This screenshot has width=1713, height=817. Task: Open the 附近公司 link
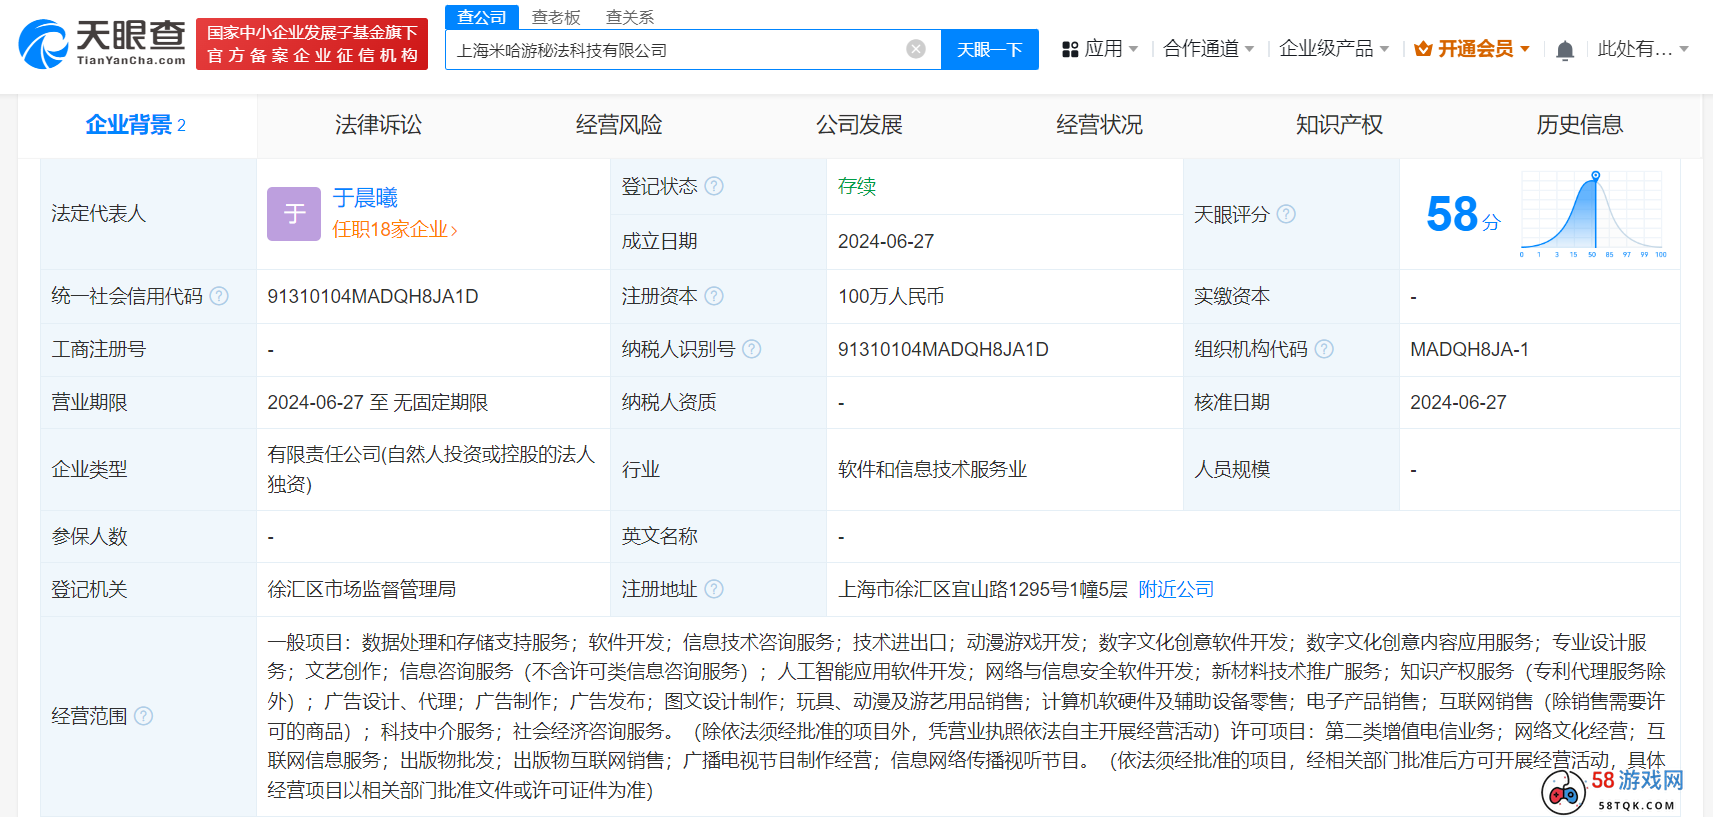point(1176,589)
